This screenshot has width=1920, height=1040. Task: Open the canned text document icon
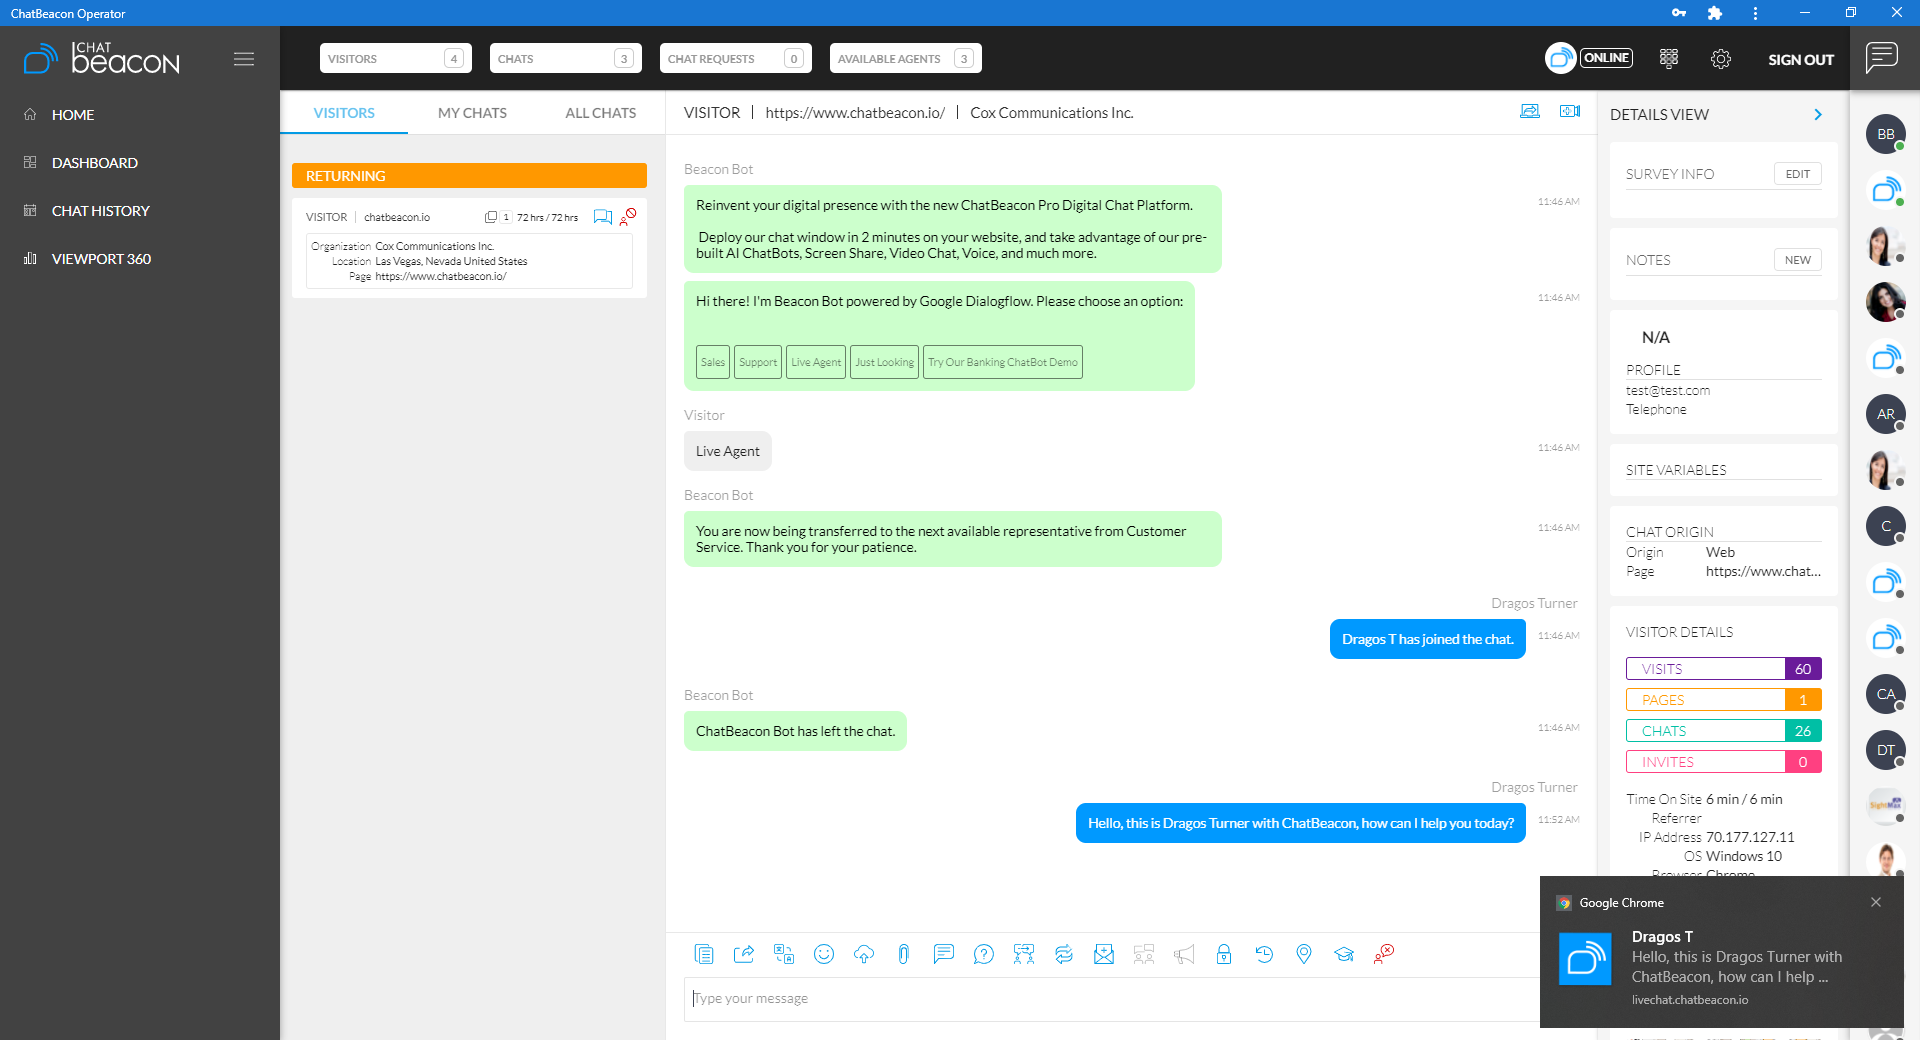704,954
